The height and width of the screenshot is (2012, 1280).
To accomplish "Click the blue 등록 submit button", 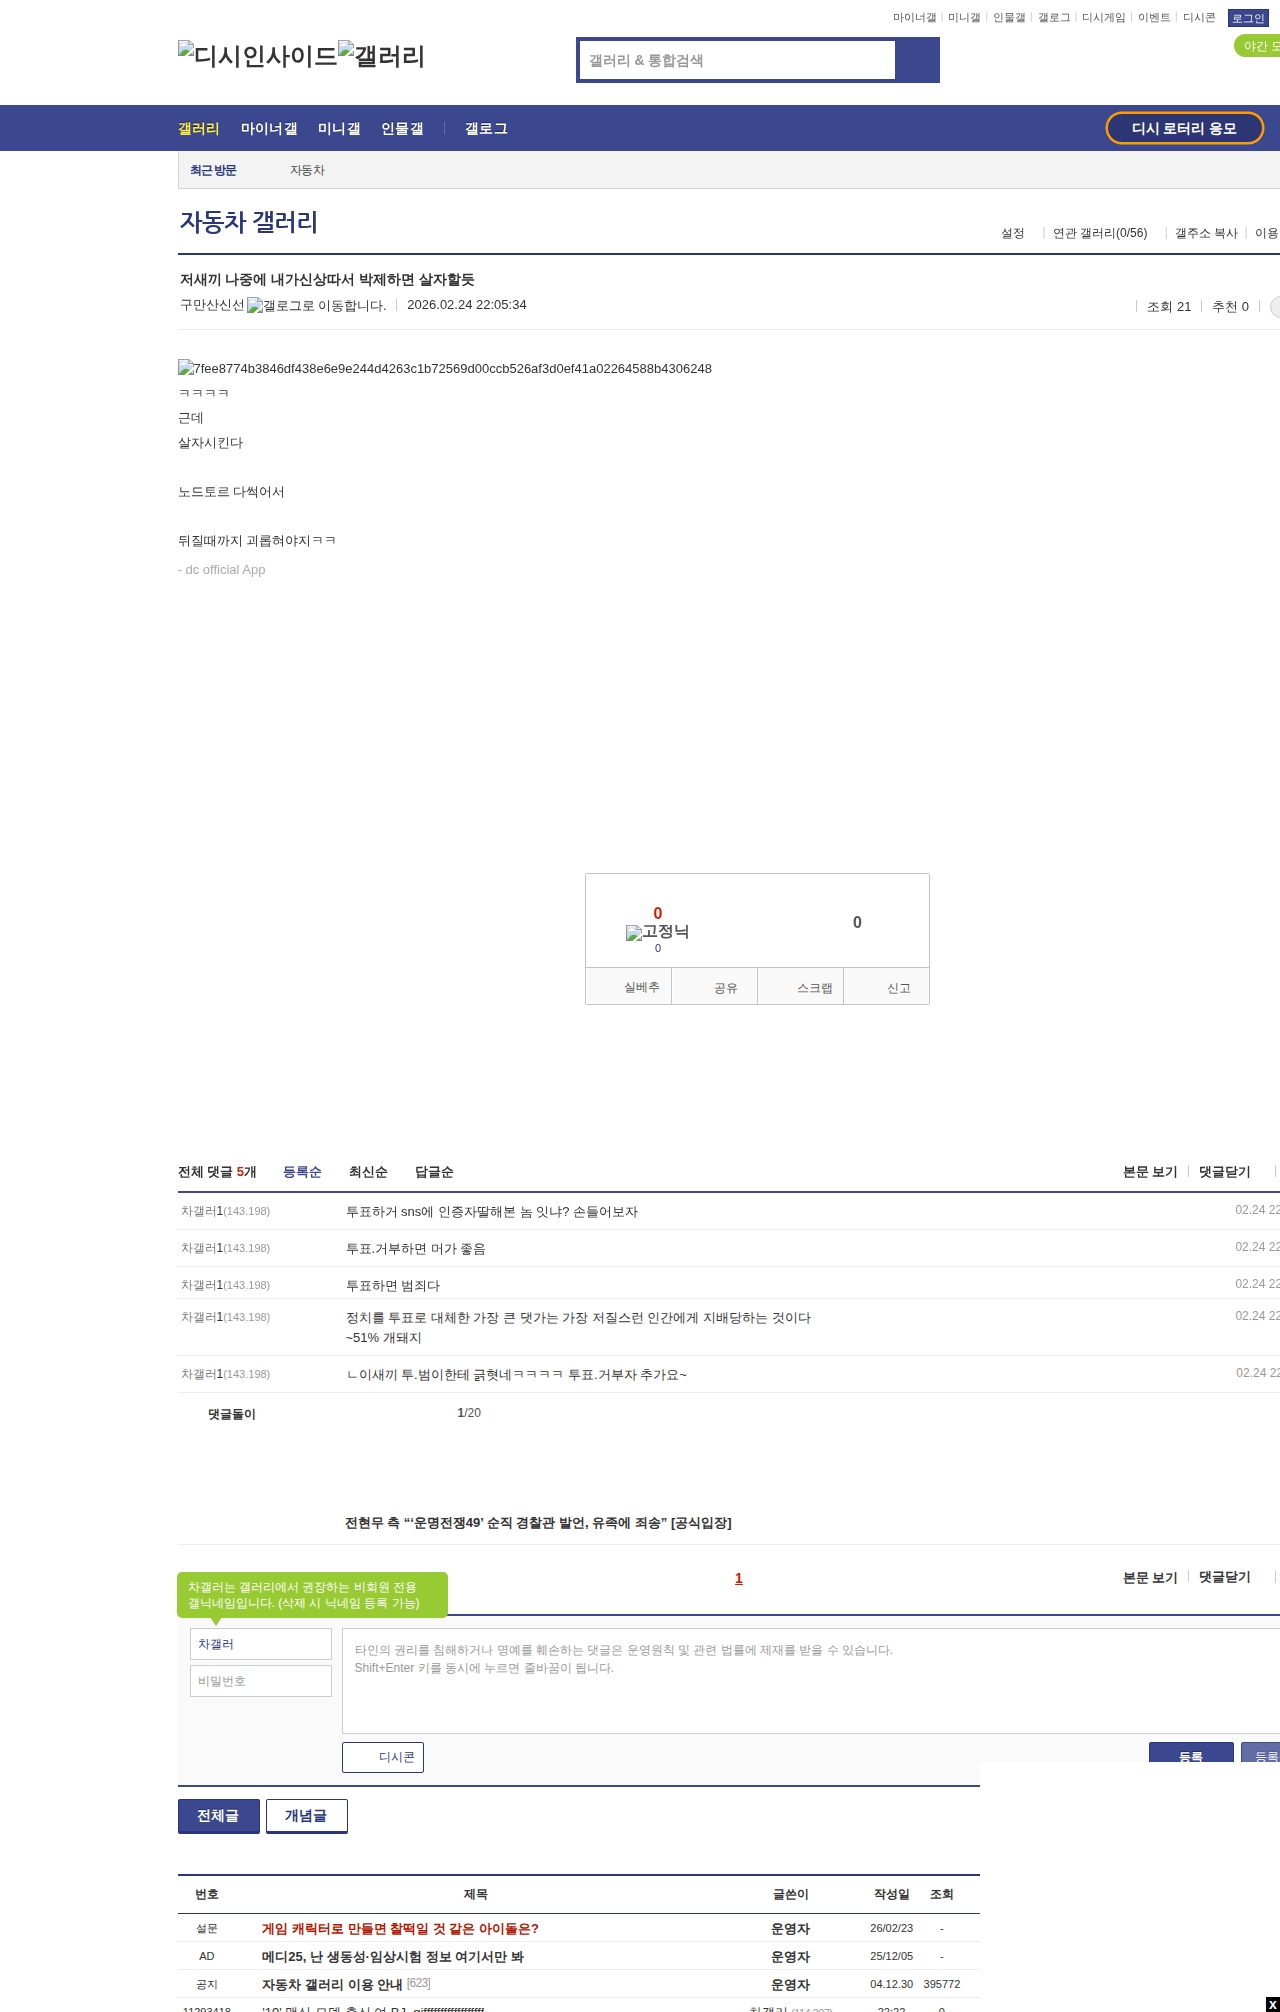I will tap(1191, 1754).
